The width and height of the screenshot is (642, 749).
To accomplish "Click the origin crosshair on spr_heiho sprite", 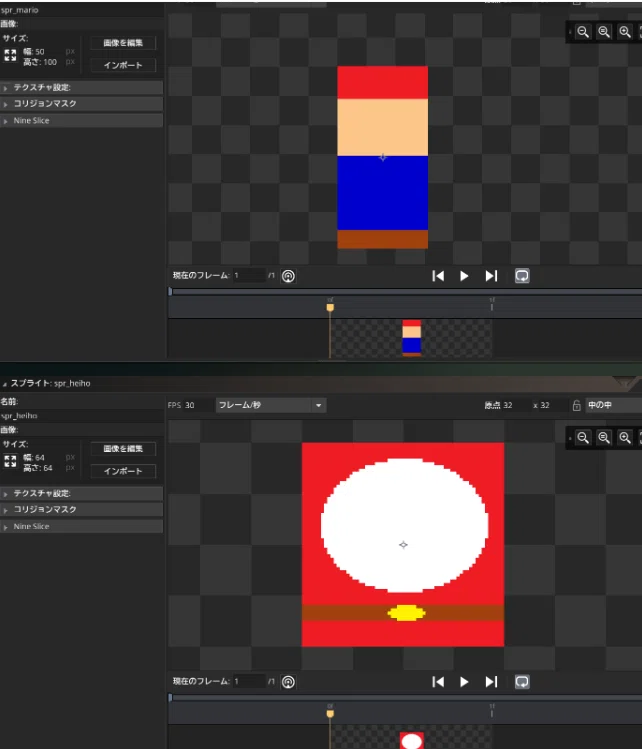I will point(403,545).
